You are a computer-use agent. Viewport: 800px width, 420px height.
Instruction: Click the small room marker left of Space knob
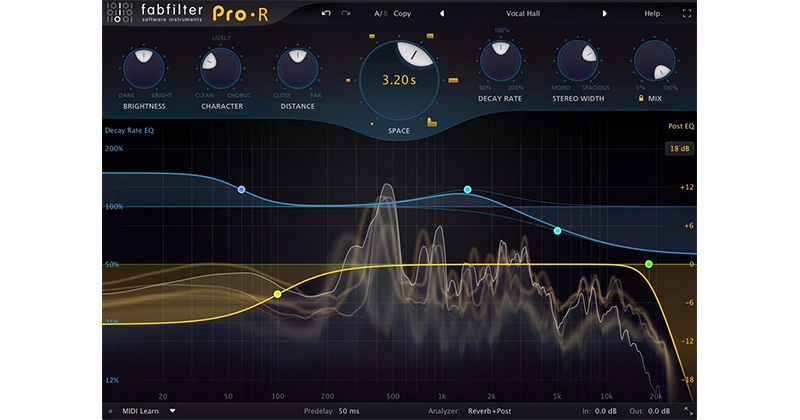(348, 80)
